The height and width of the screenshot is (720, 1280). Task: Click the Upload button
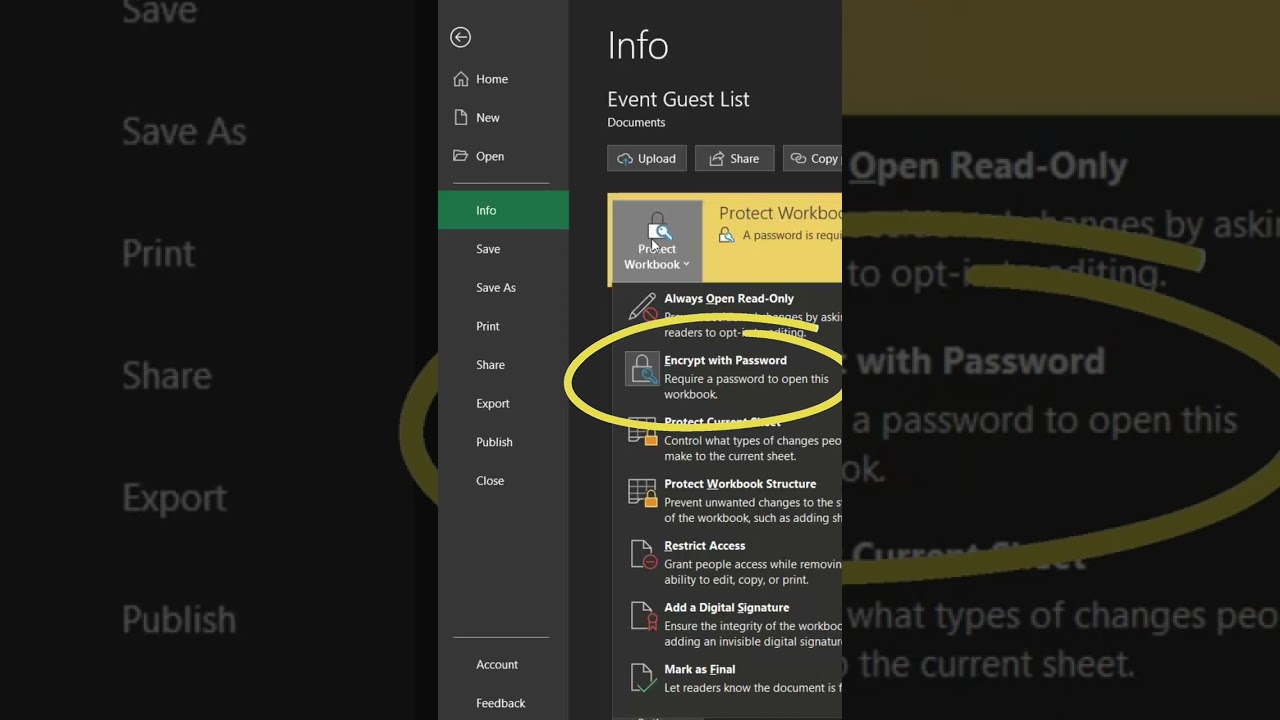click(x=646, y=158)
